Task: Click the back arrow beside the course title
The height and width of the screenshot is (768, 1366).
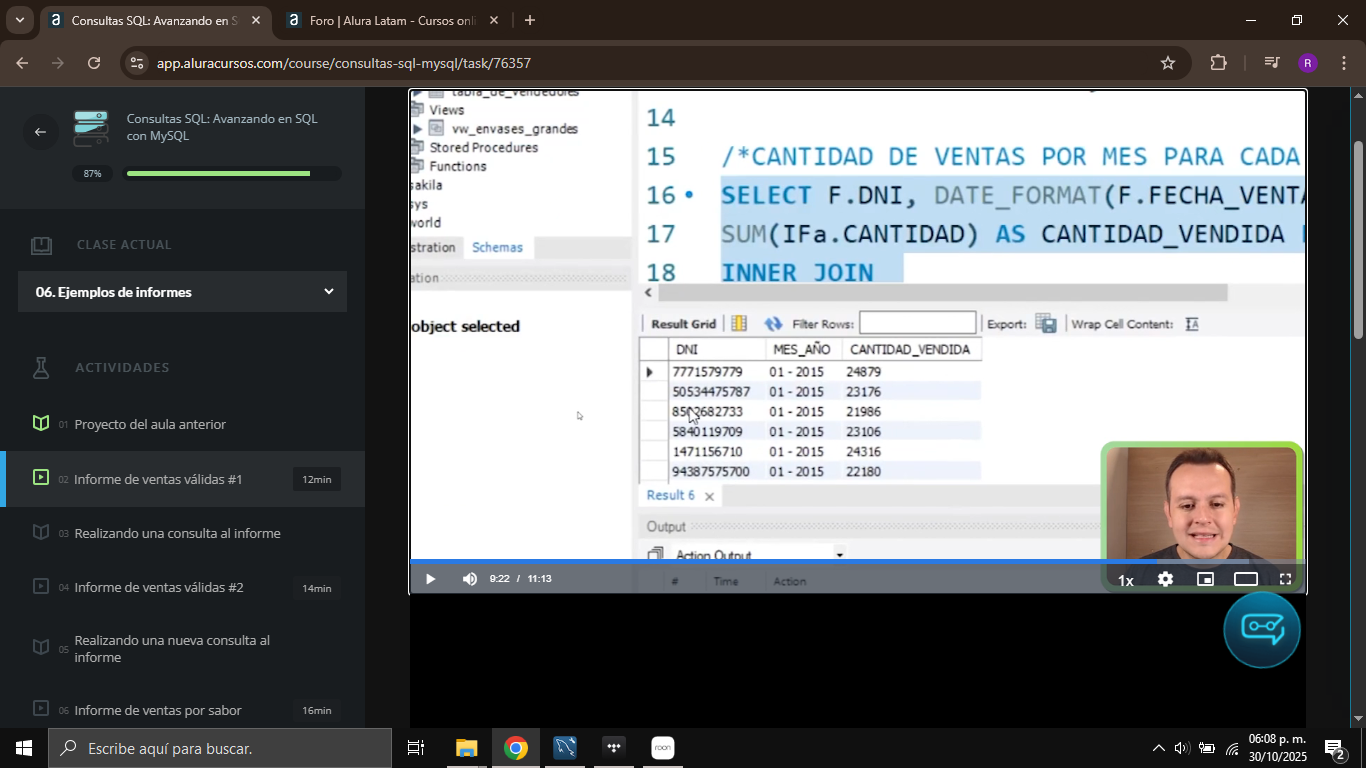Action: pos(40,131)
